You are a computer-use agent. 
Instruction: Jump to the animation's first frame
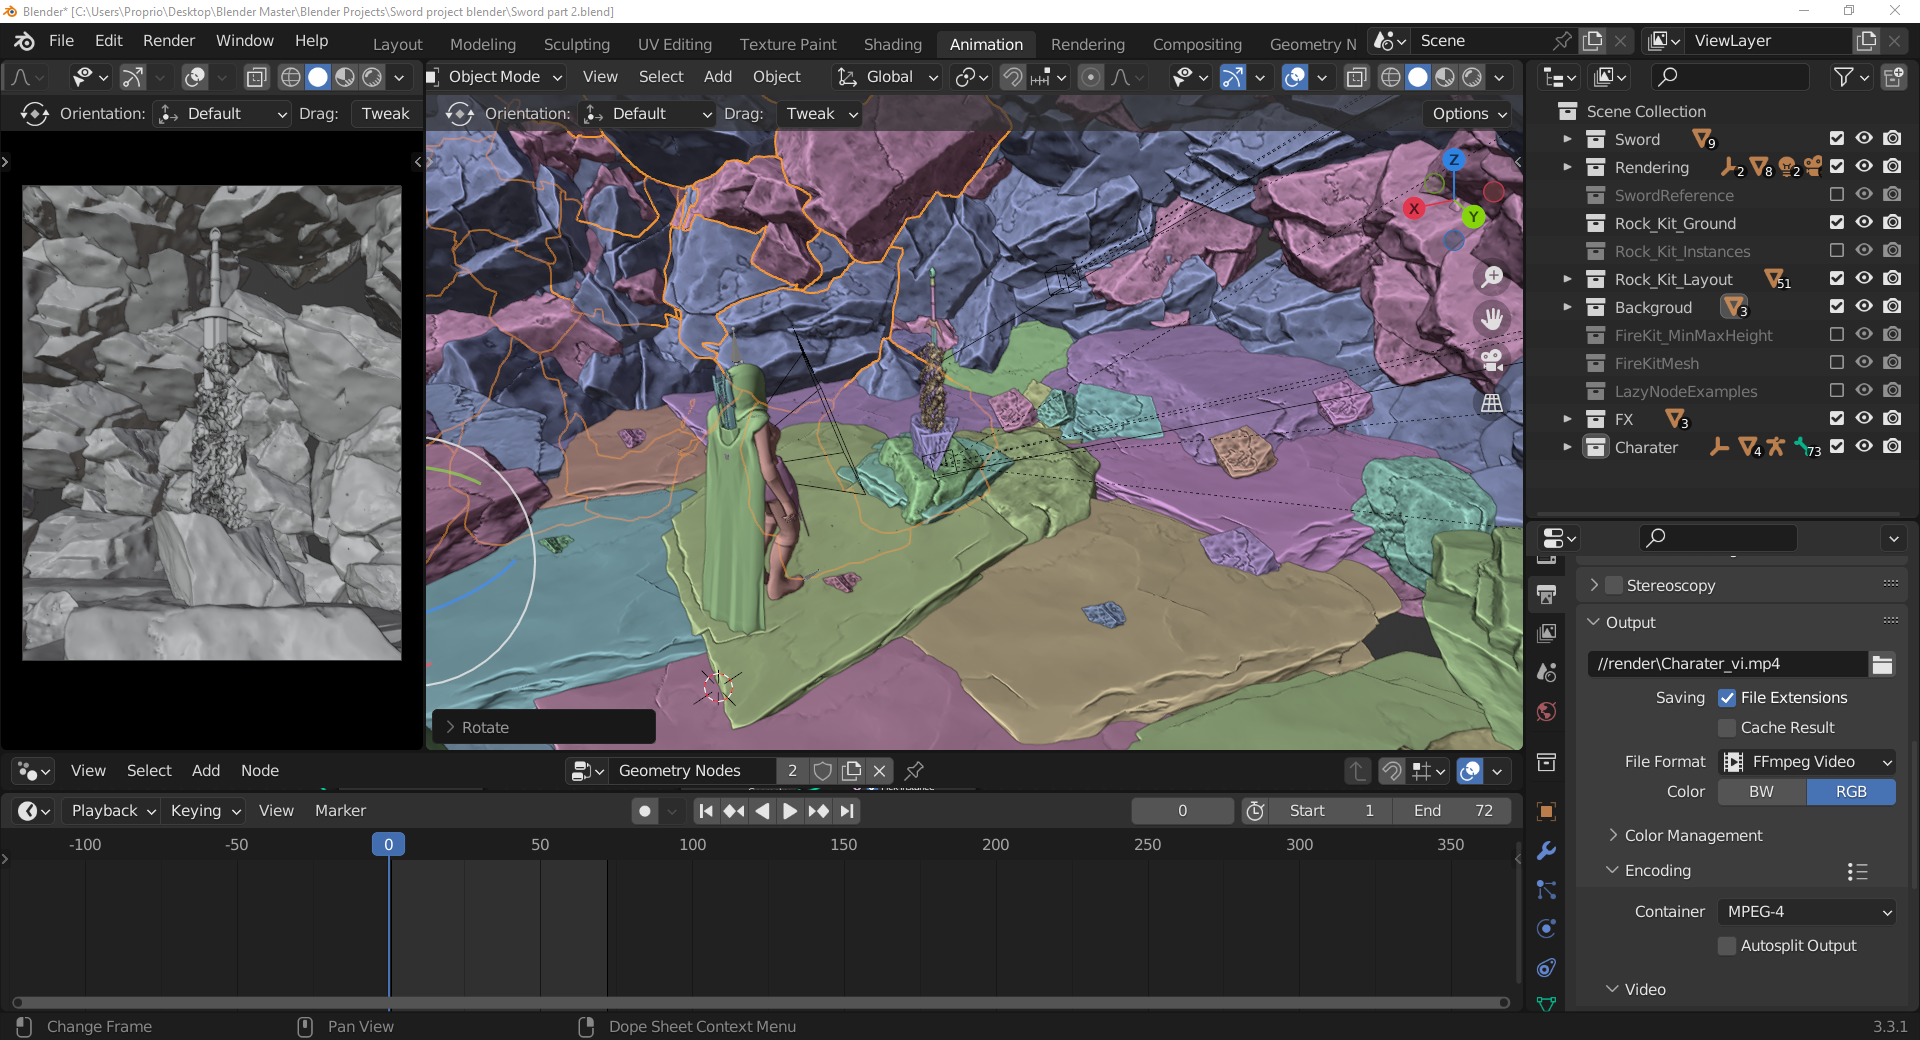tap(706, 811)
